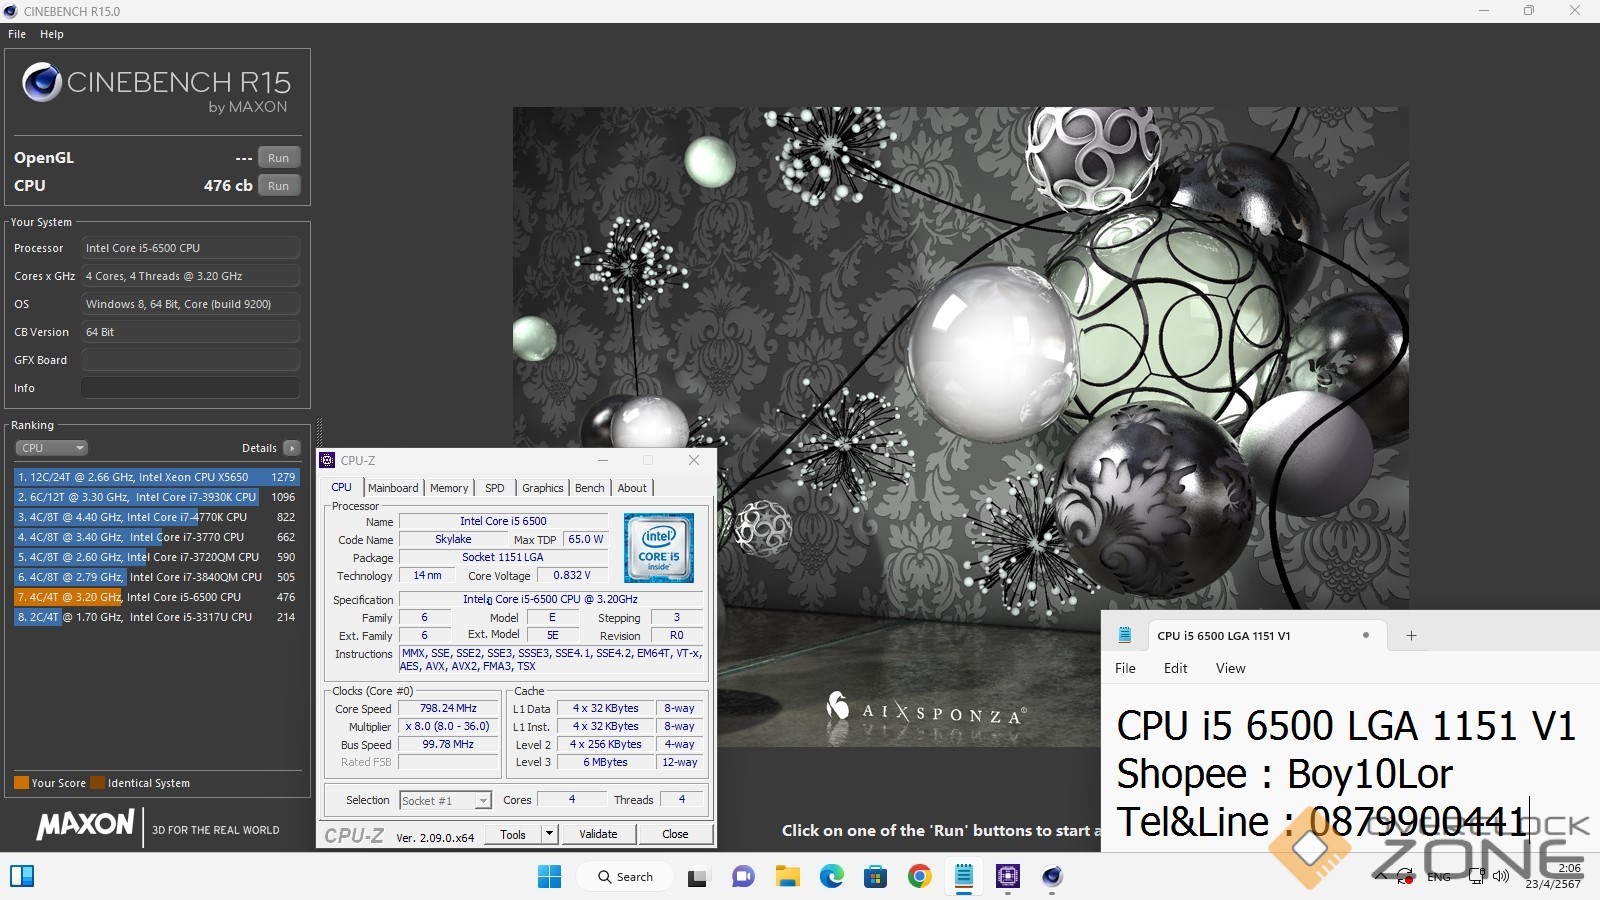Open the Windows Start menu
The image size is (1600, 900).
click(x=549, y=877)
